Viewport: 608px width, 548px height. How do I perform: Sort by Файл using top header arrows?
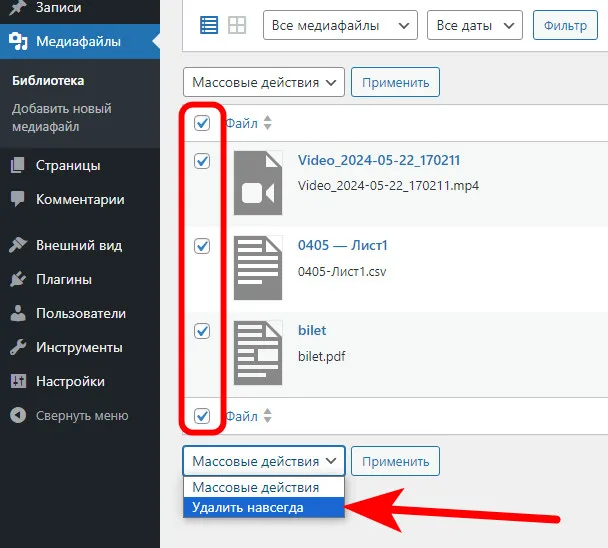pyautogui.click(x=268, y=123)
